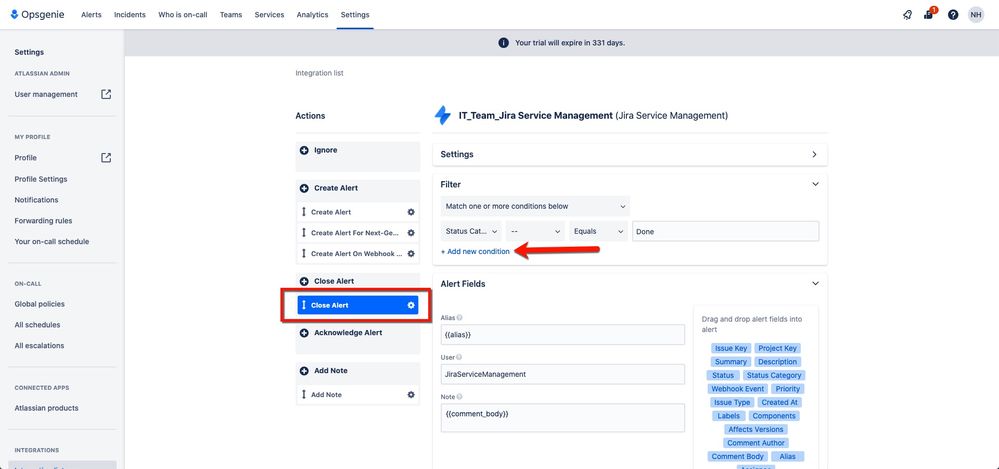Screen dimensions: 999x469
Task: Click the Done filter value field
Action: click(726, 231)
